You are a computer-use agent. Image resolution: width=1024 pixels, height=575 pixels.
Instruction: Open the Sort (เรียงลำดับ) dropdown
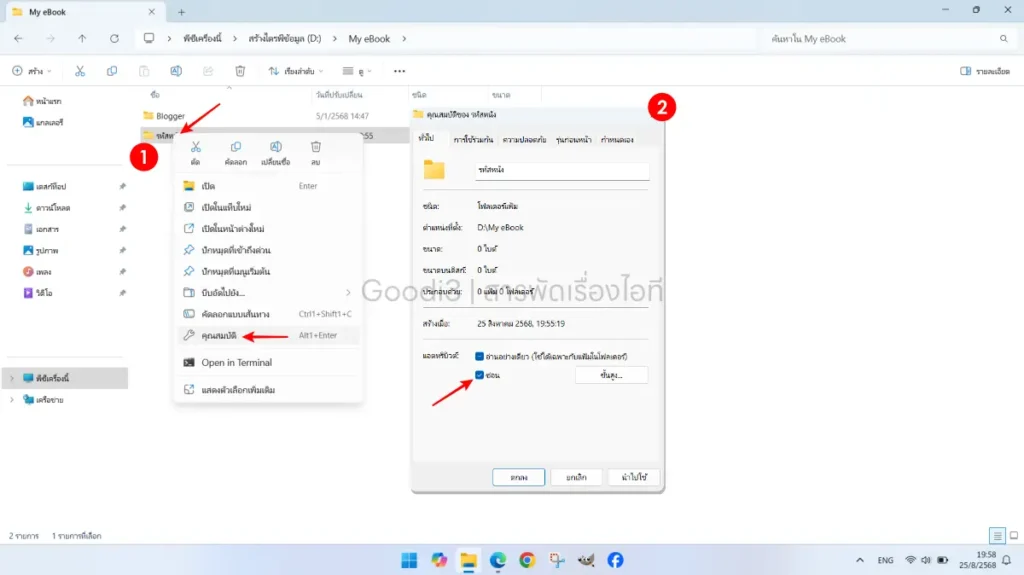point(297,71)
